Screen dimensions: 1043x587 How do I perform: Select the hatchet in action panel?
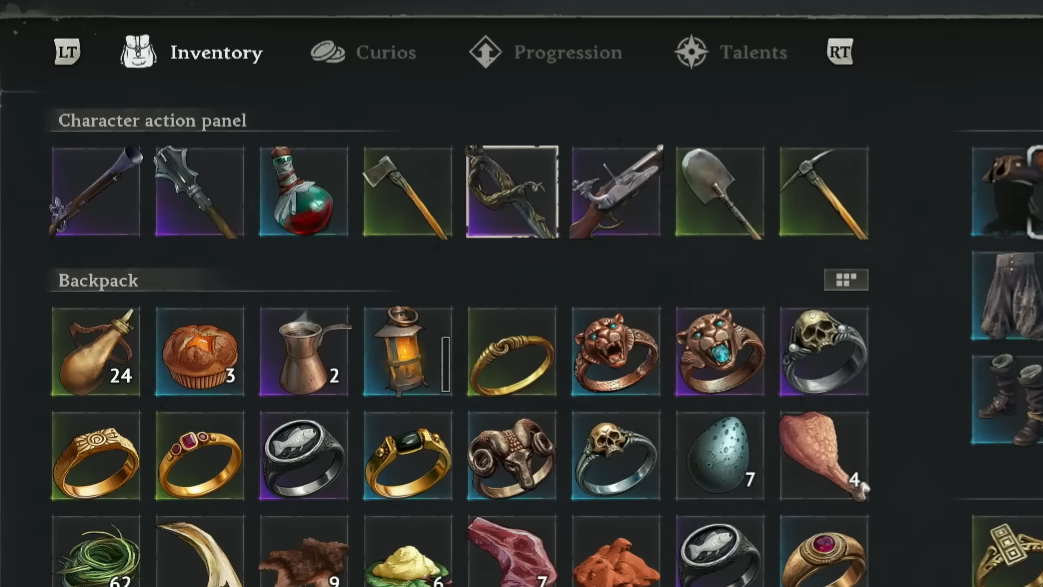point(408,192)
